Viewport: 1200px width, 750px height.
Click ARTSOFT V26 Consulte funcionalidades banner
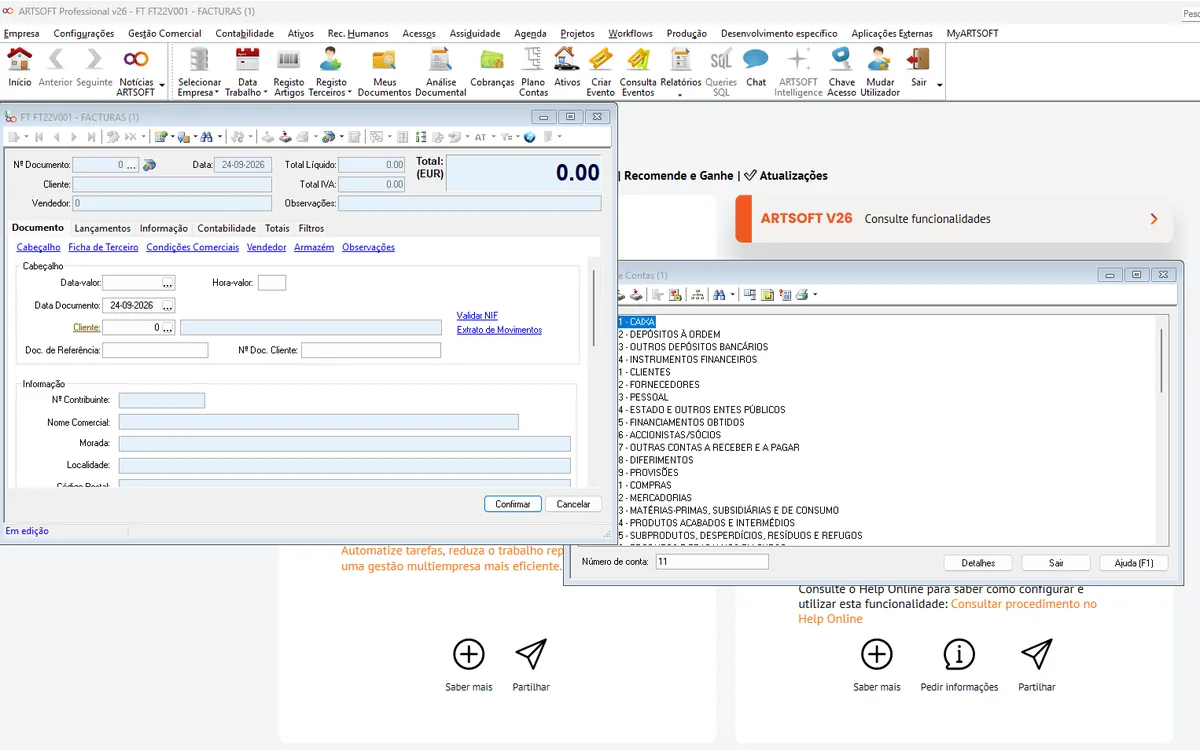tap(953, 218)
